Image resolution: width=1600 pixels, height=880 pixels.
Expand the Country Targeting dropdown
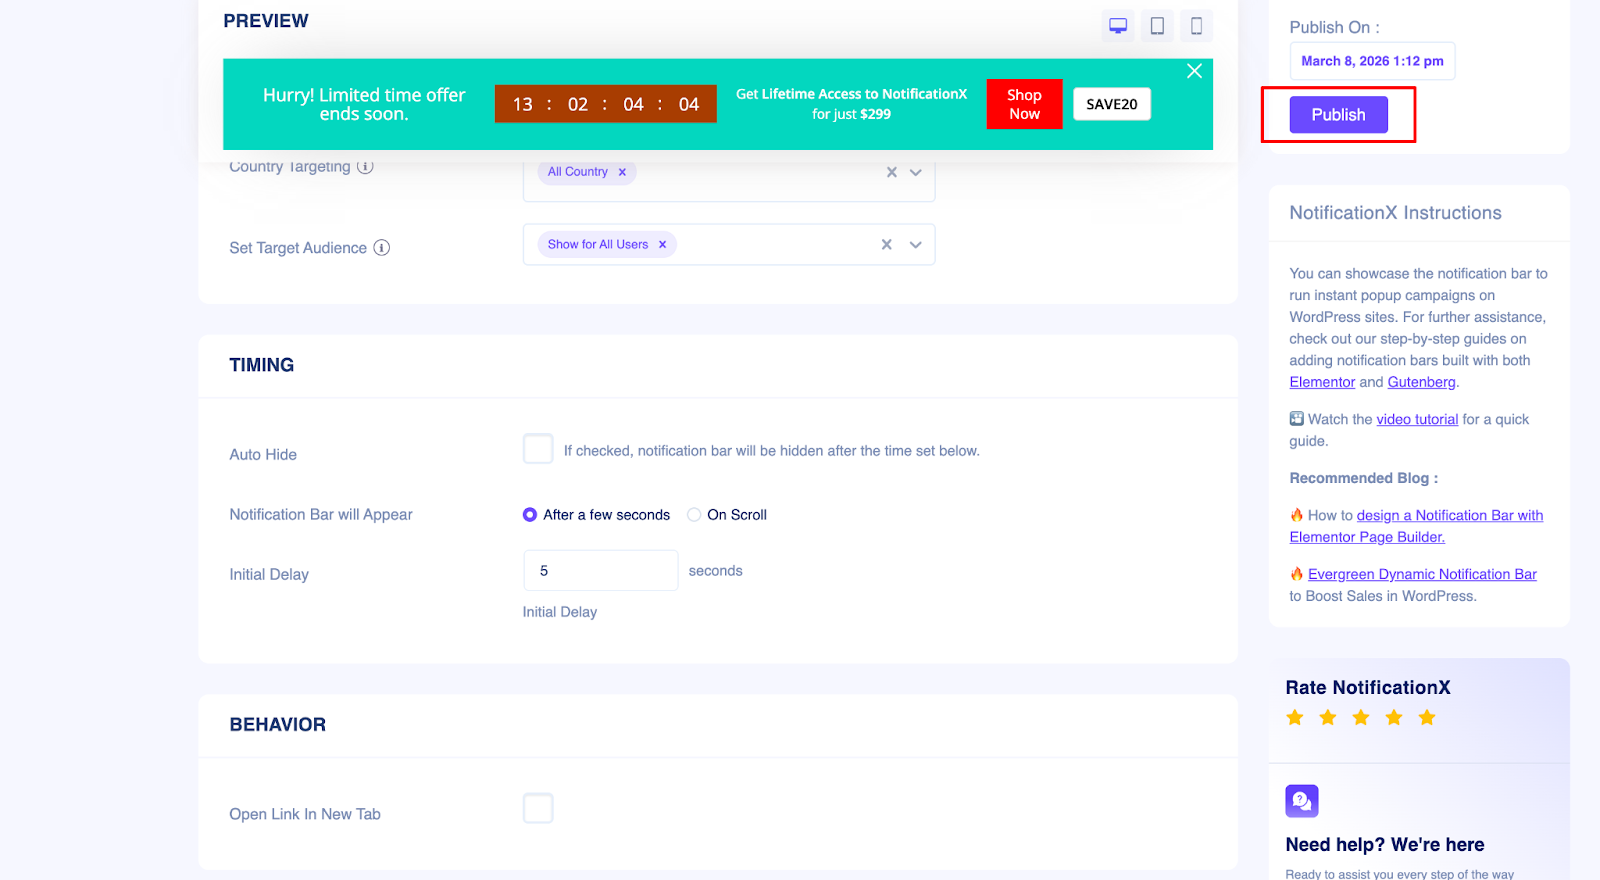click(915, 172)
